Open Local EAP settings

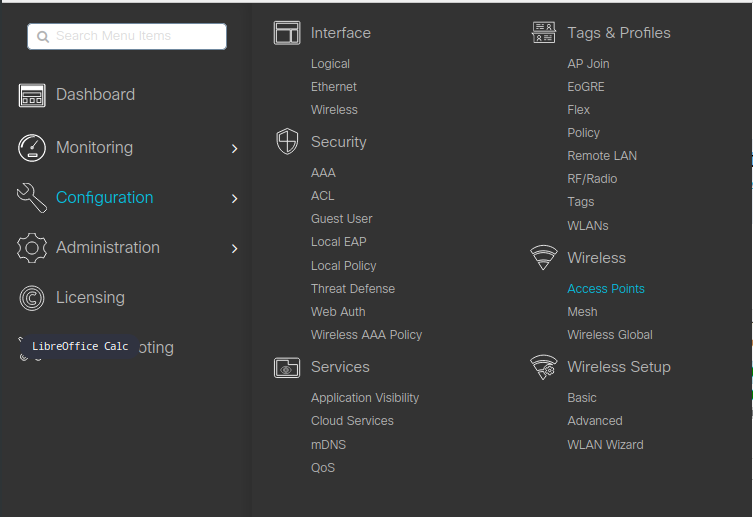pos(339,242)
